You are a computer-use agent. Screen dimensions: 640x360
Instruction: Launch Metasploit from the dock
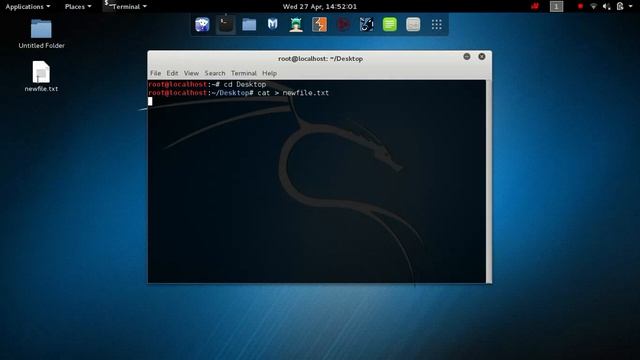pos(272,24)
